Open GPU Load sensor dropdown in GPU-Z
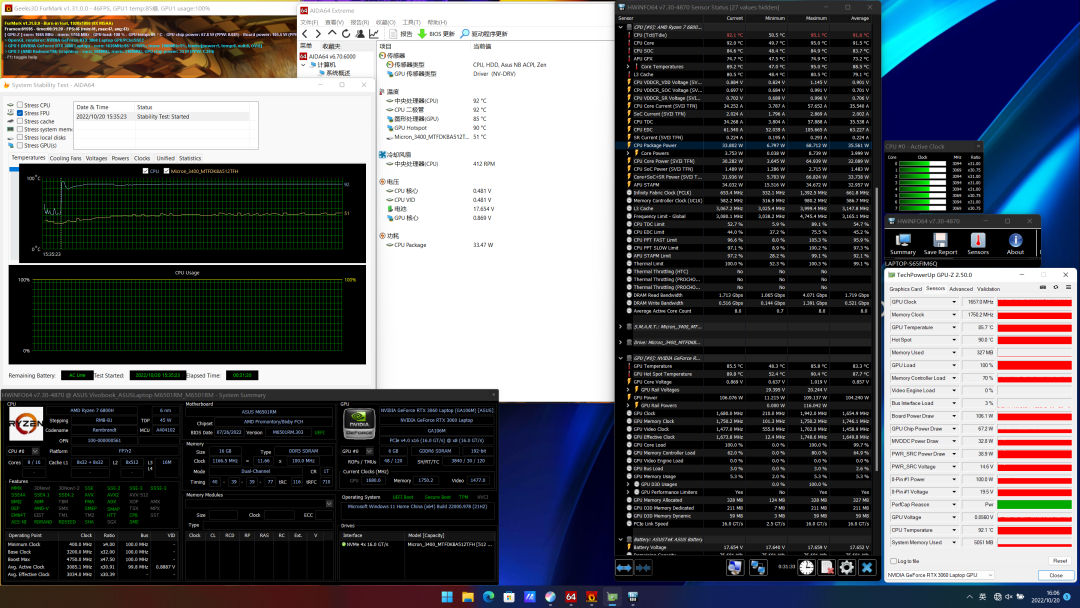This screenshot has height=608, width=1080. pos(954,366)
